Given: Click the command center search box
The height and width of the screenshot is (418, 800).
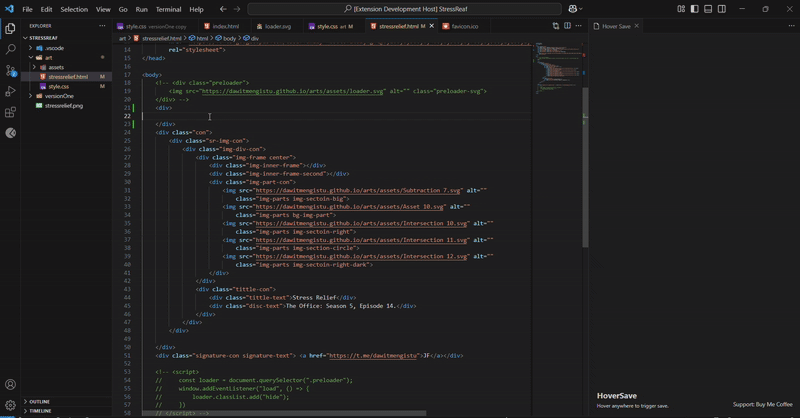Looking at the screenshot, I should (404, 9).
